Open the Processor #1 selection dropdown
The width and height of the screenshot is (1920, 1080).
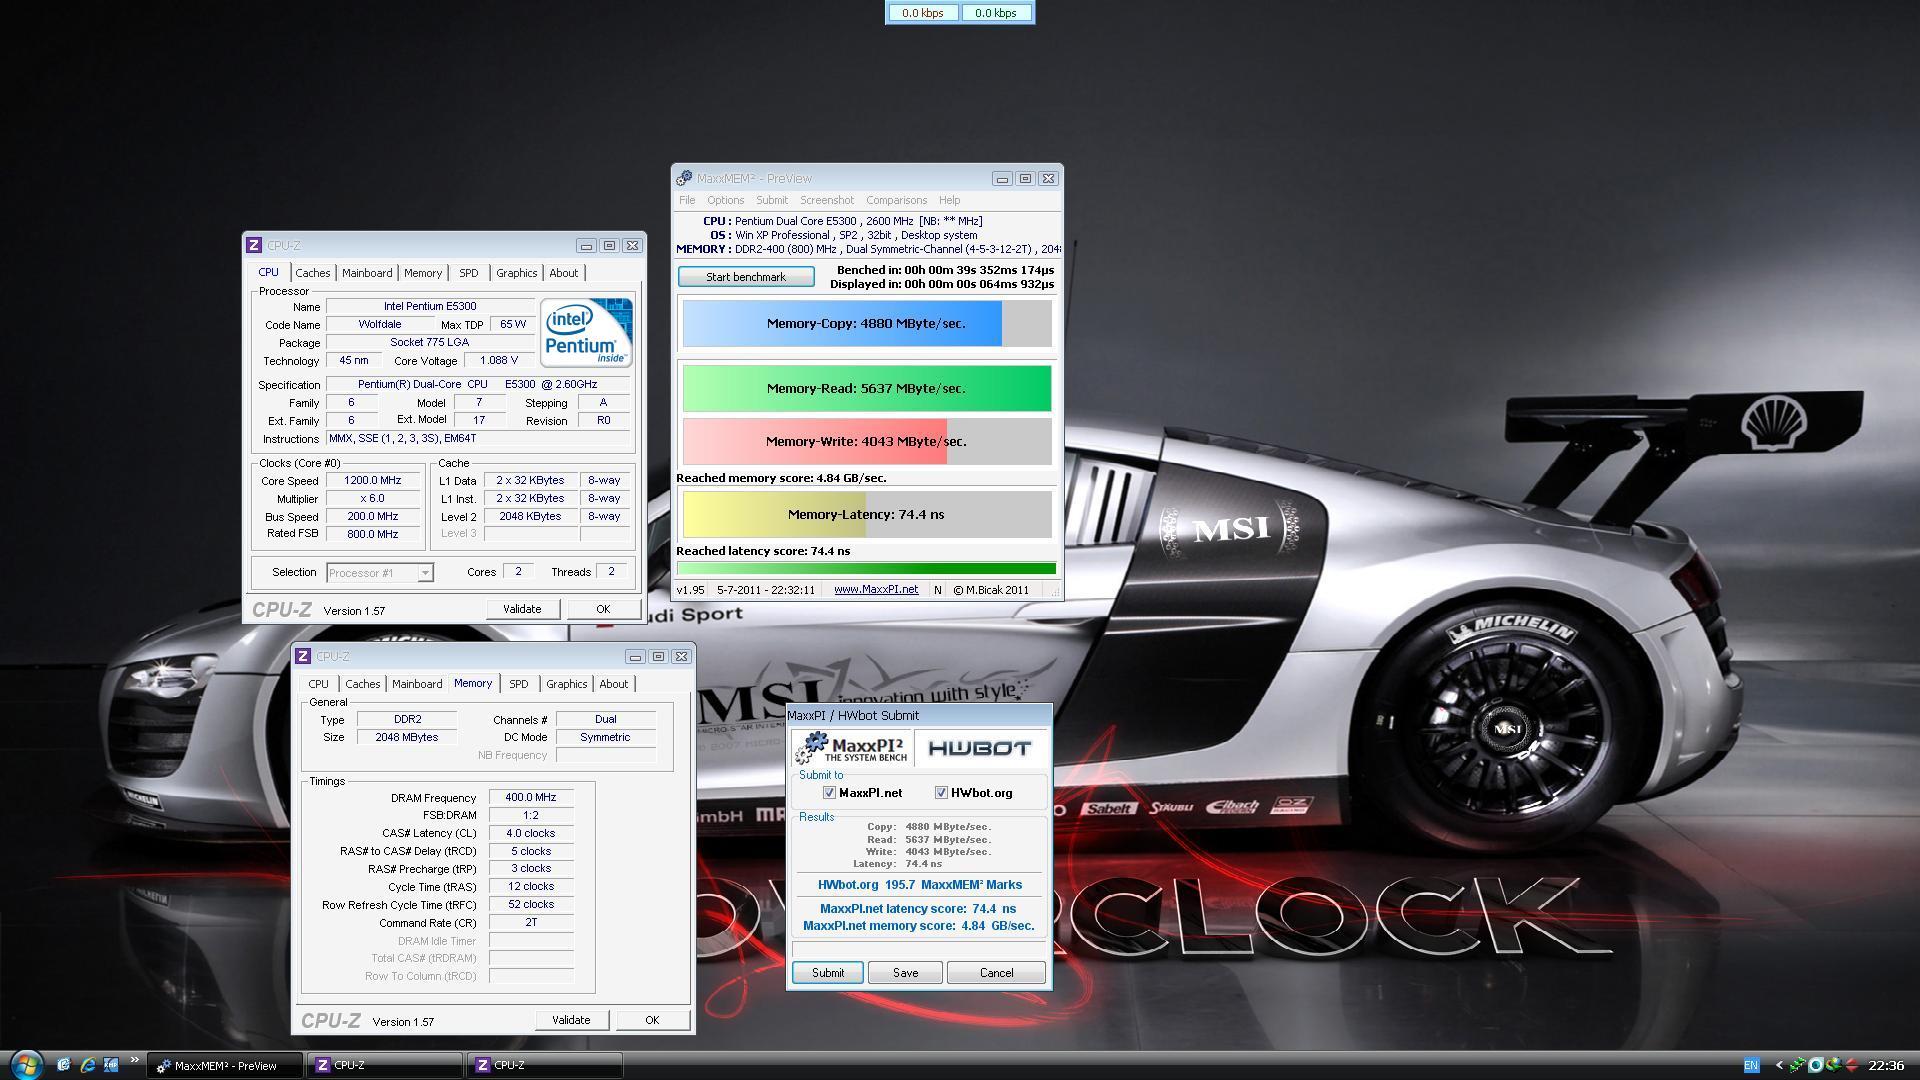[380, 573]
